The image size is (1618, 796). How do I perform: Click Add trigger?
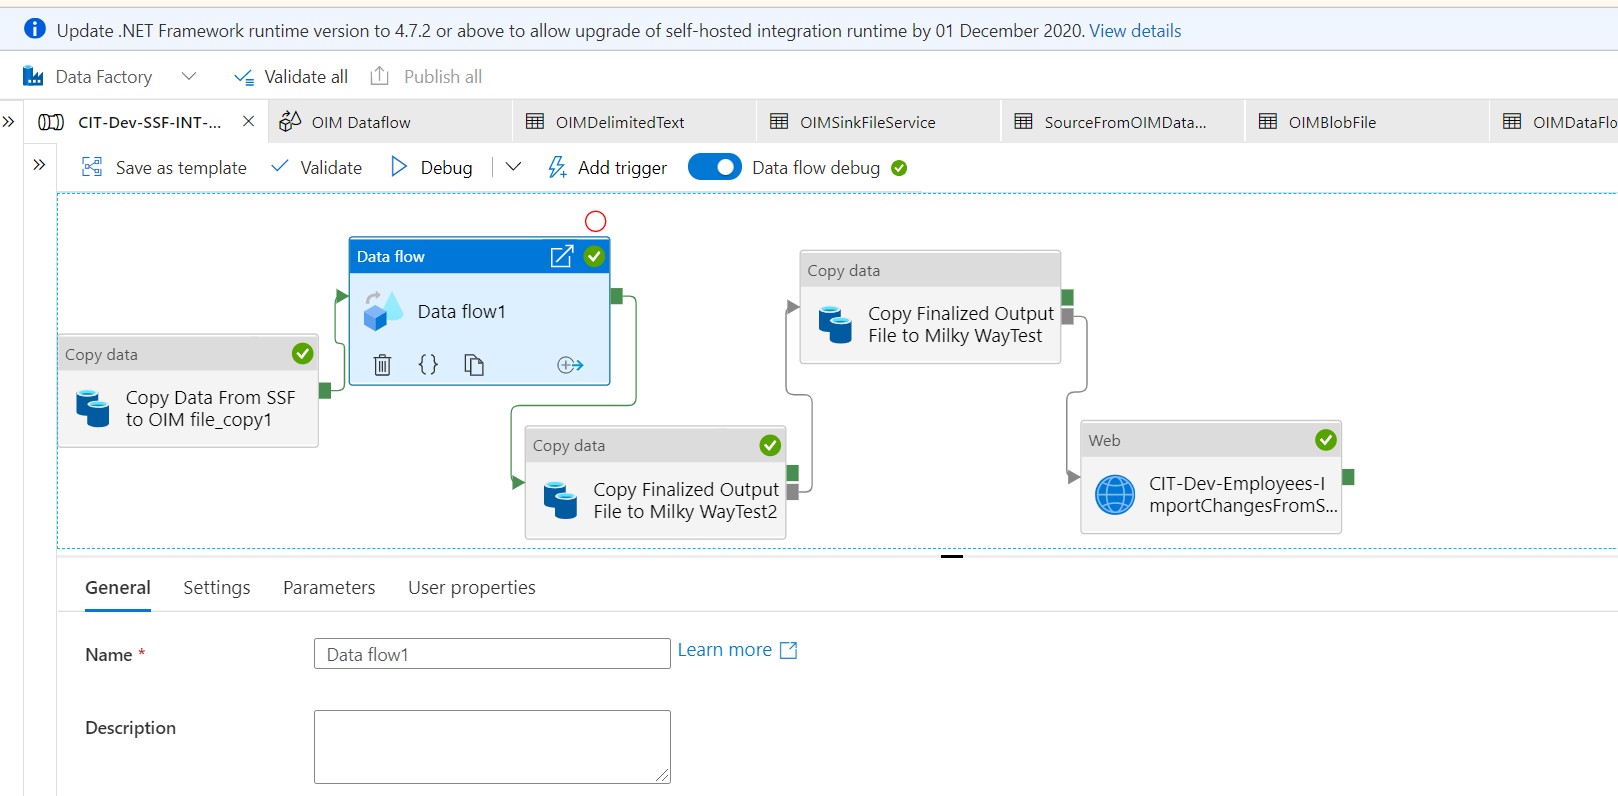pos(607,168)
